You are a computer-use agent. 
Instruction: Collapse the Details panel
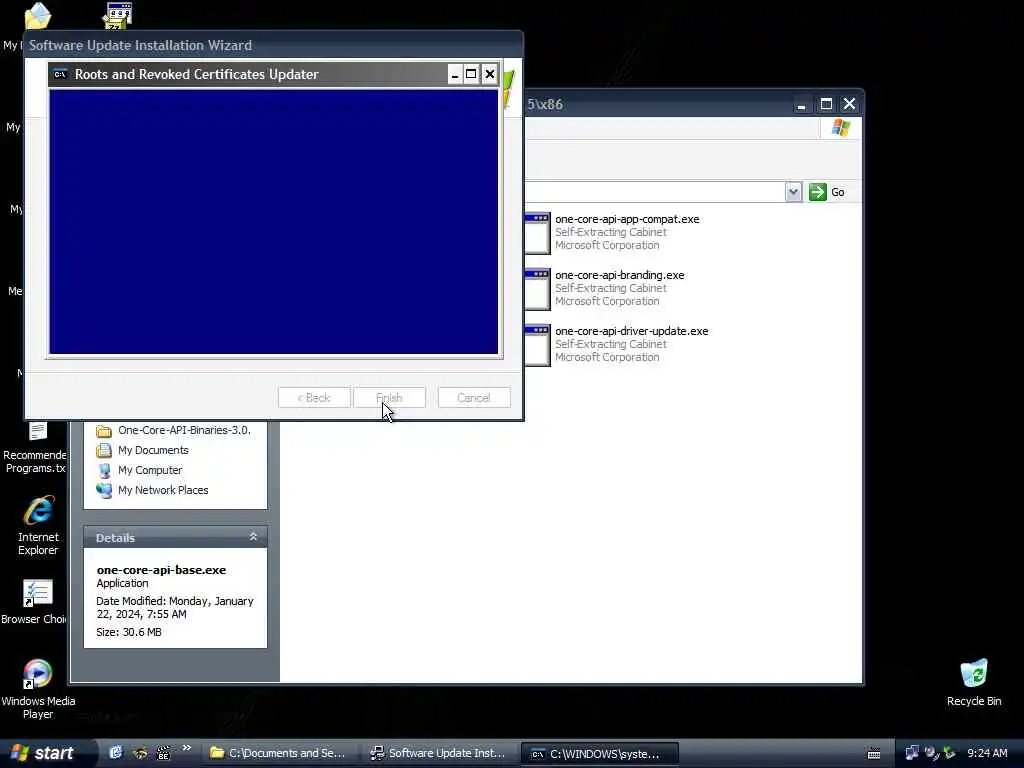click(x=253, y=537)
